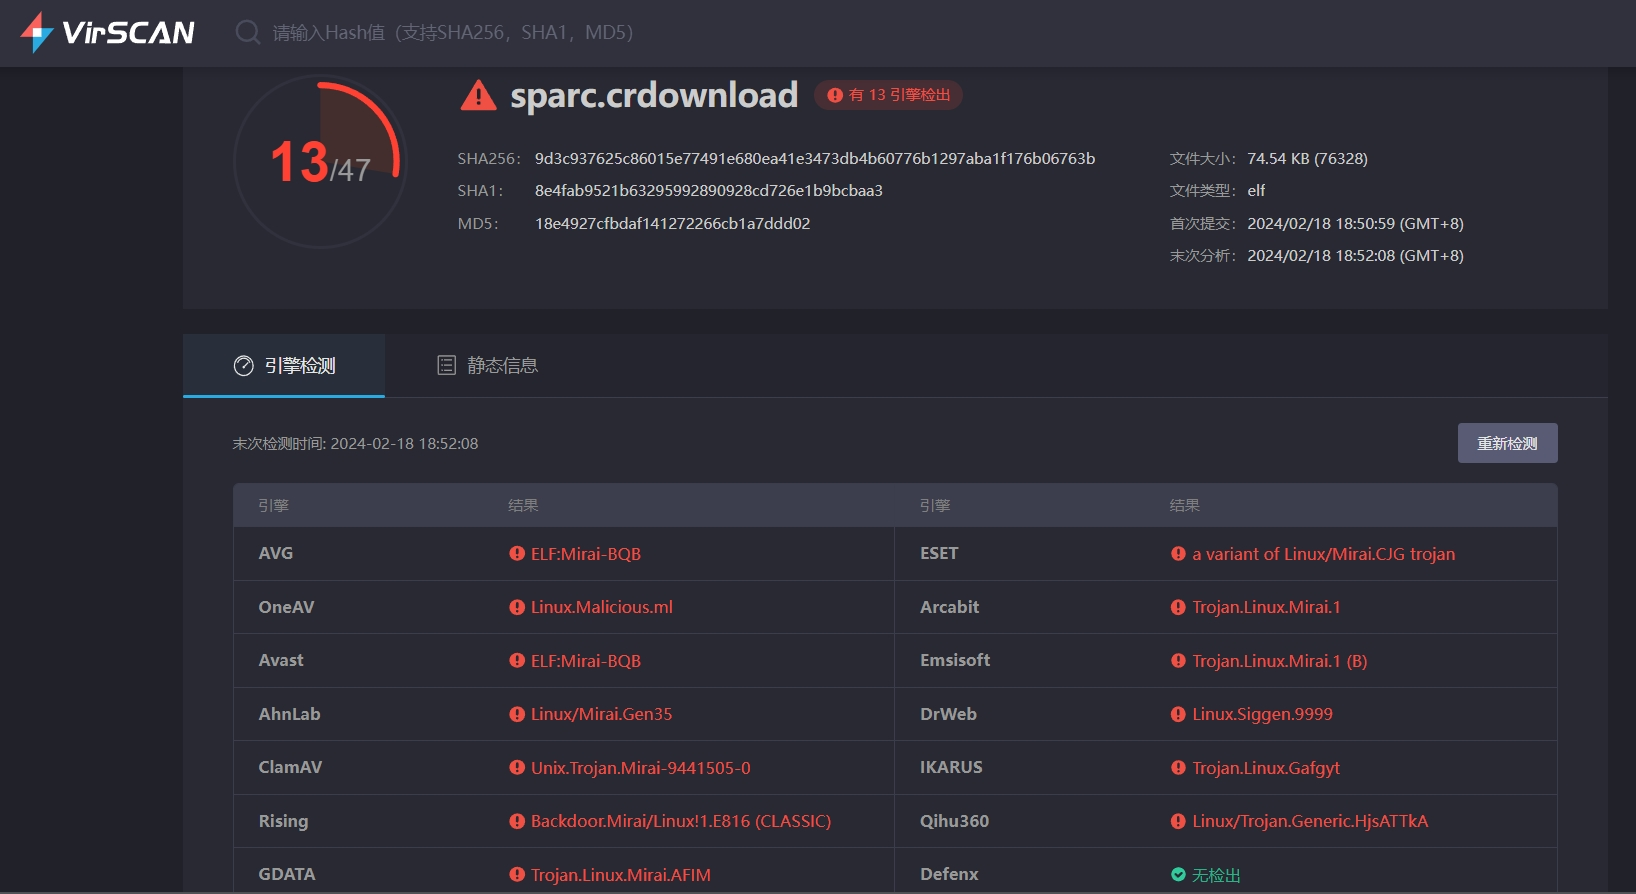The width and height of the screenshot is (1636, 894).
Task: Click the Trojan.Linux.Mirai.1 (B) result
Action: 1280,660
